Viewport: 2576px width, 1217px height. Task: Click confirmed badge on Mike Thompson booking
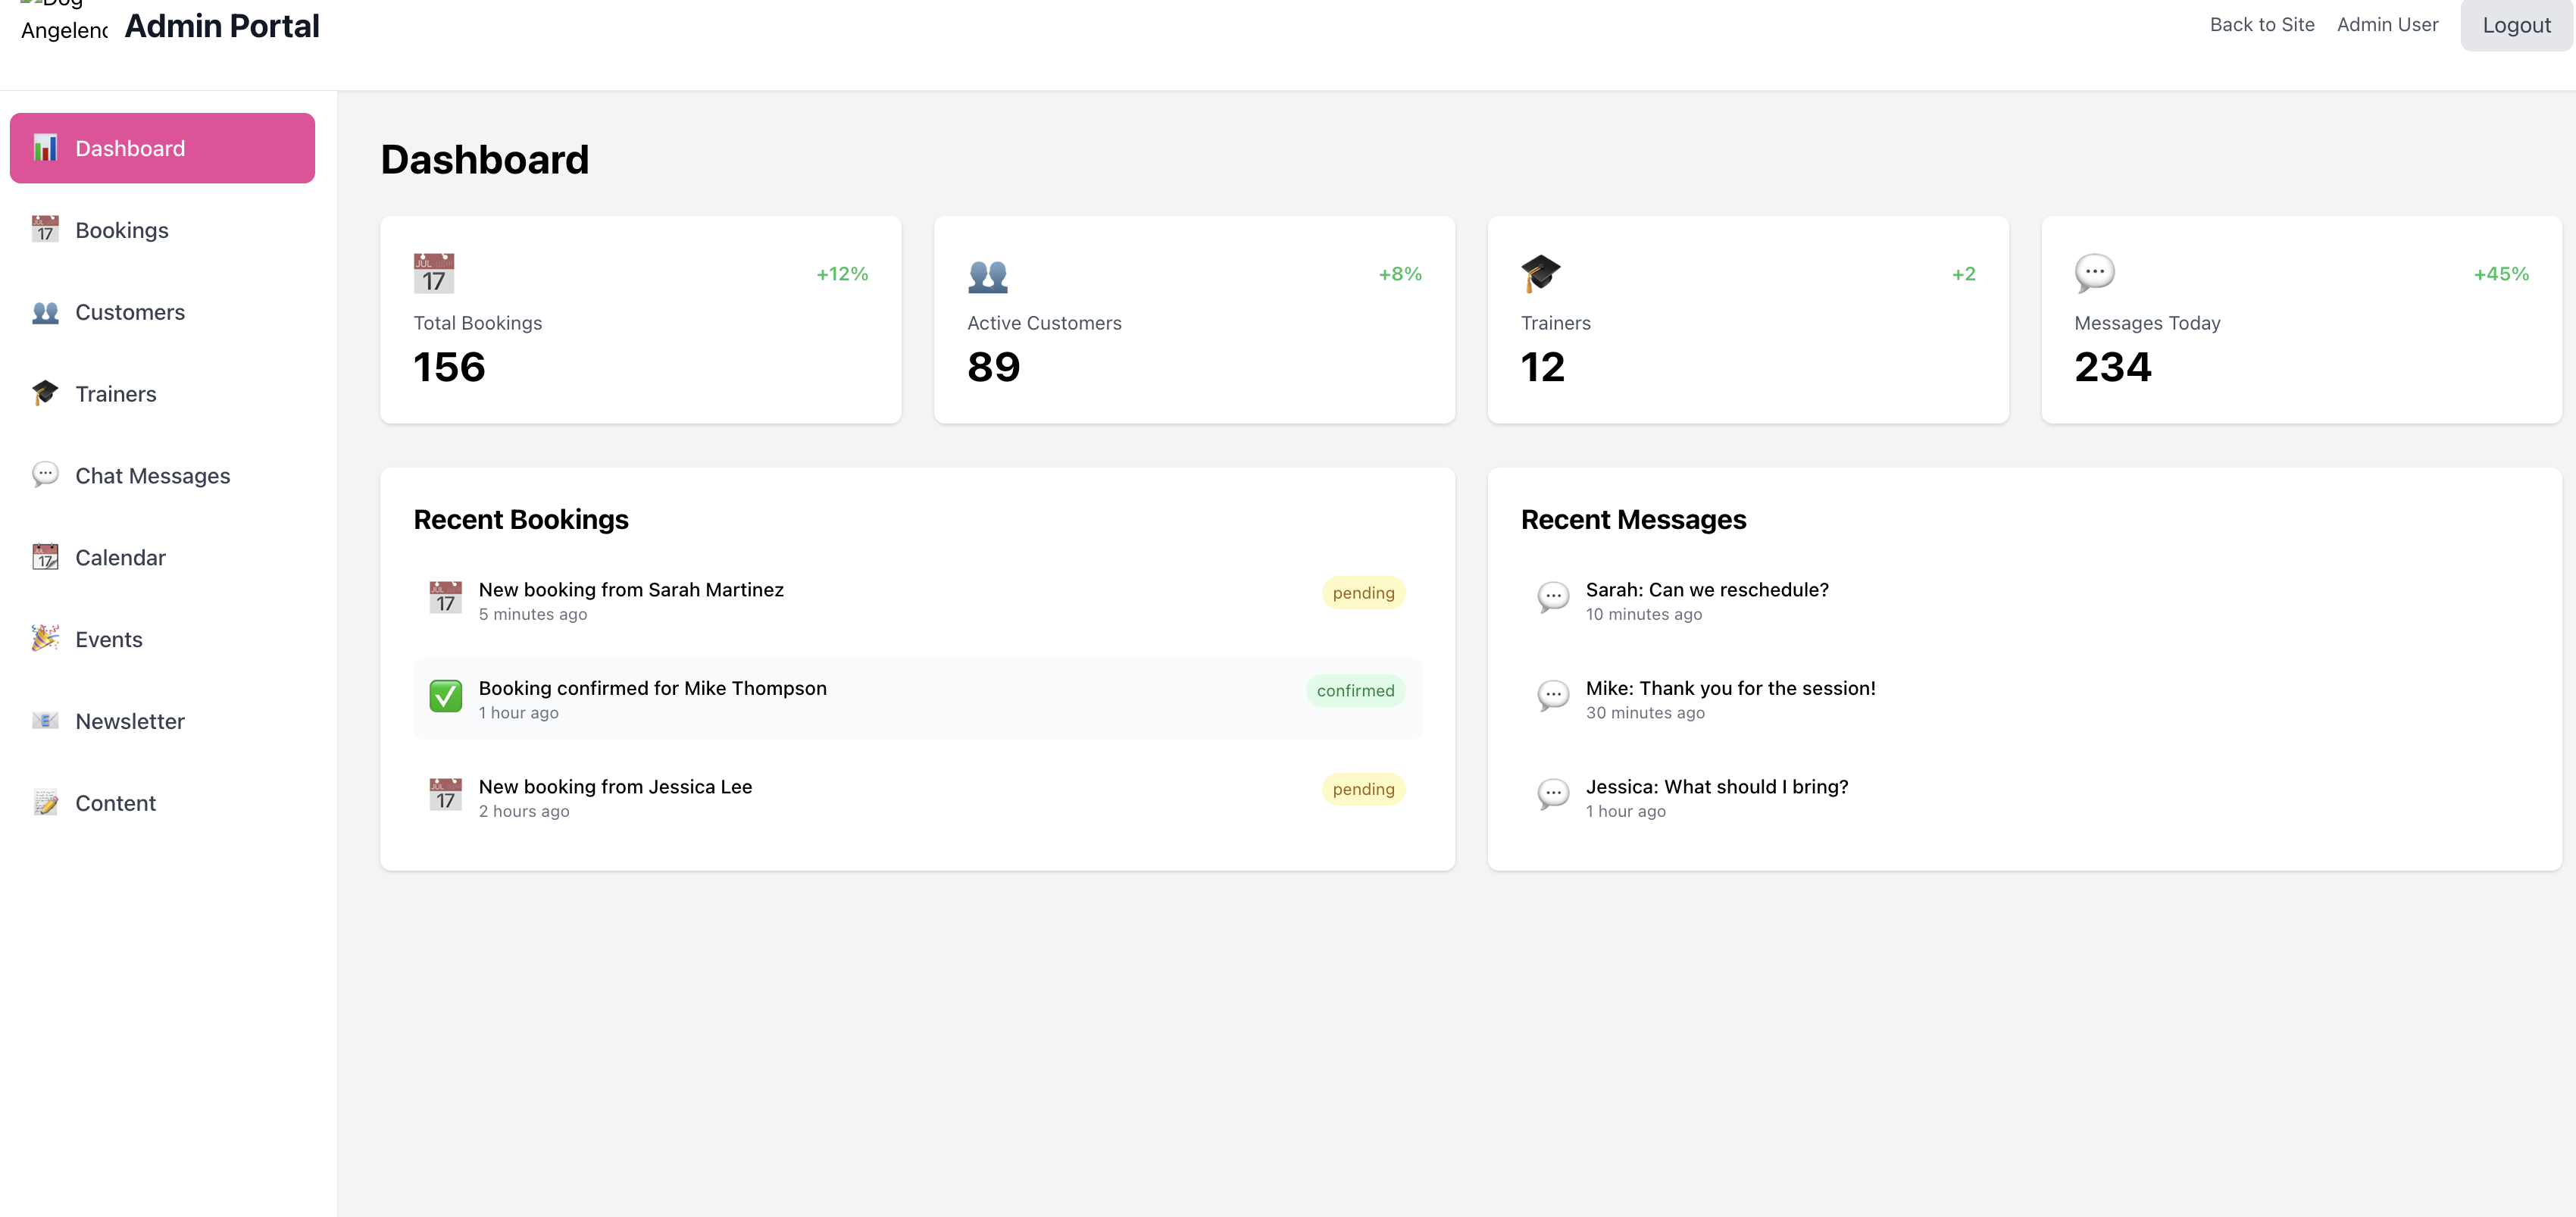(x=1354, y=691)
